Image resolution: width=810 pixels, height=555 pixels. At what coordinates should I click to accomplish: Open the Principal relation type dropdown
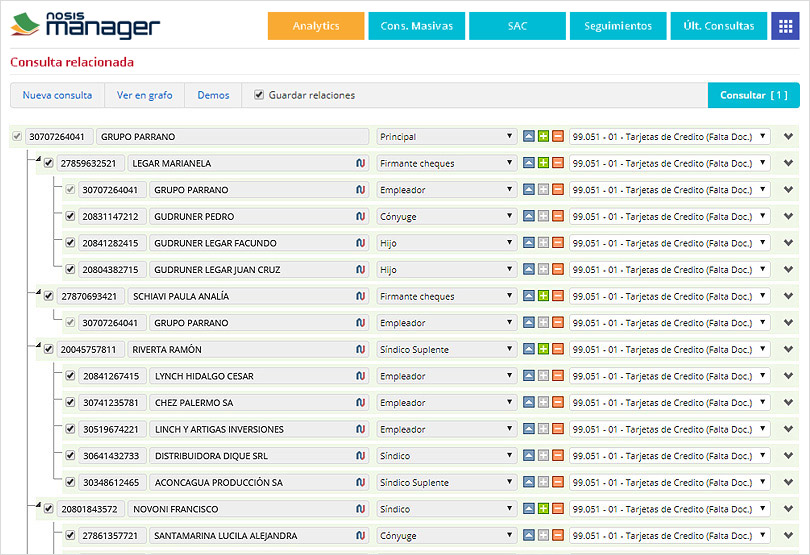pos(446,136)
